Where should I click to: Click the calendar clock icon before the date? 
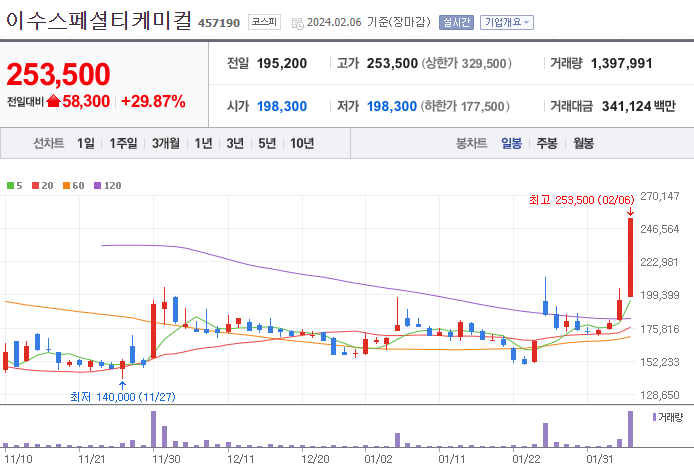click(297, 23)
